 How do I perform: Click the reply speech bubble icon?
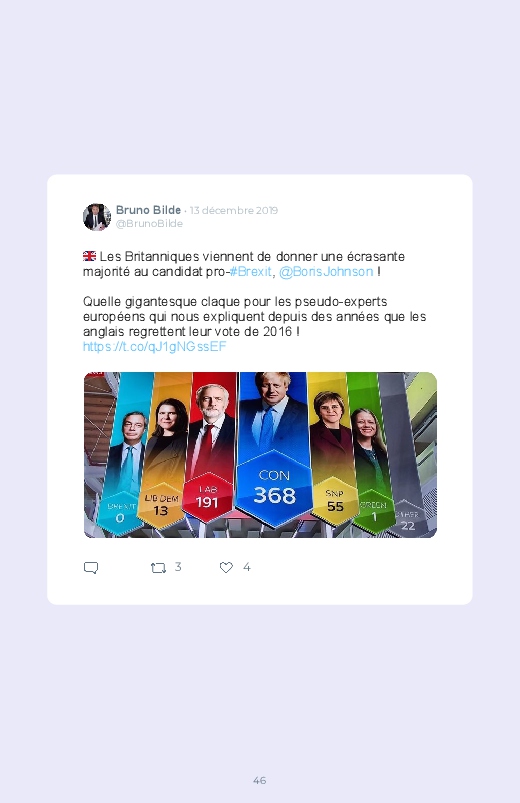pos(91,567)
